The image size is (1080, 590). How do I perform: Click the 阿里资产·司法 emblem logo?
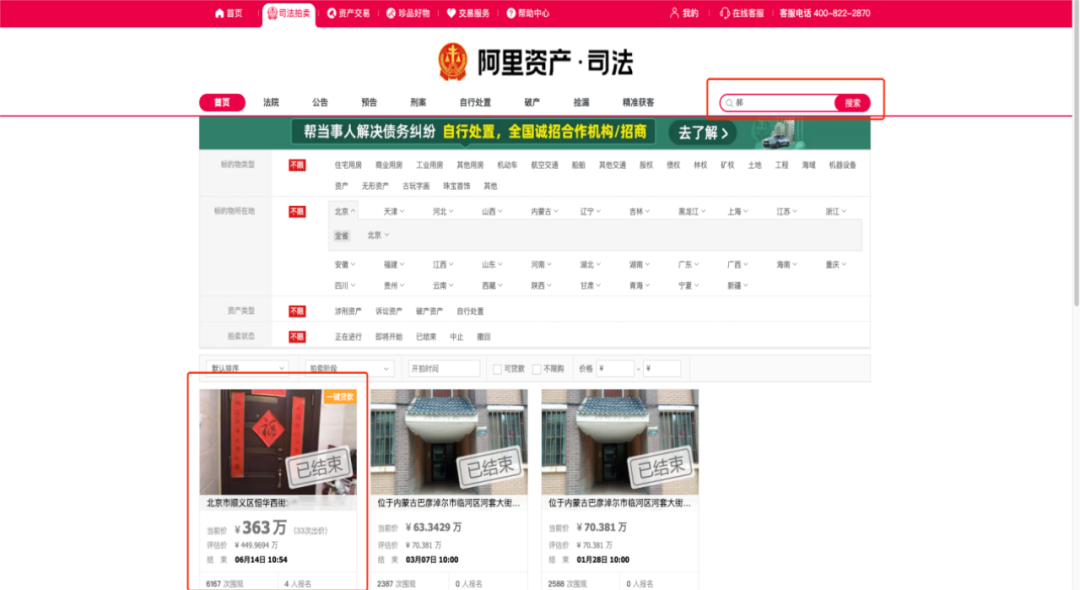(x=453, y=62)
